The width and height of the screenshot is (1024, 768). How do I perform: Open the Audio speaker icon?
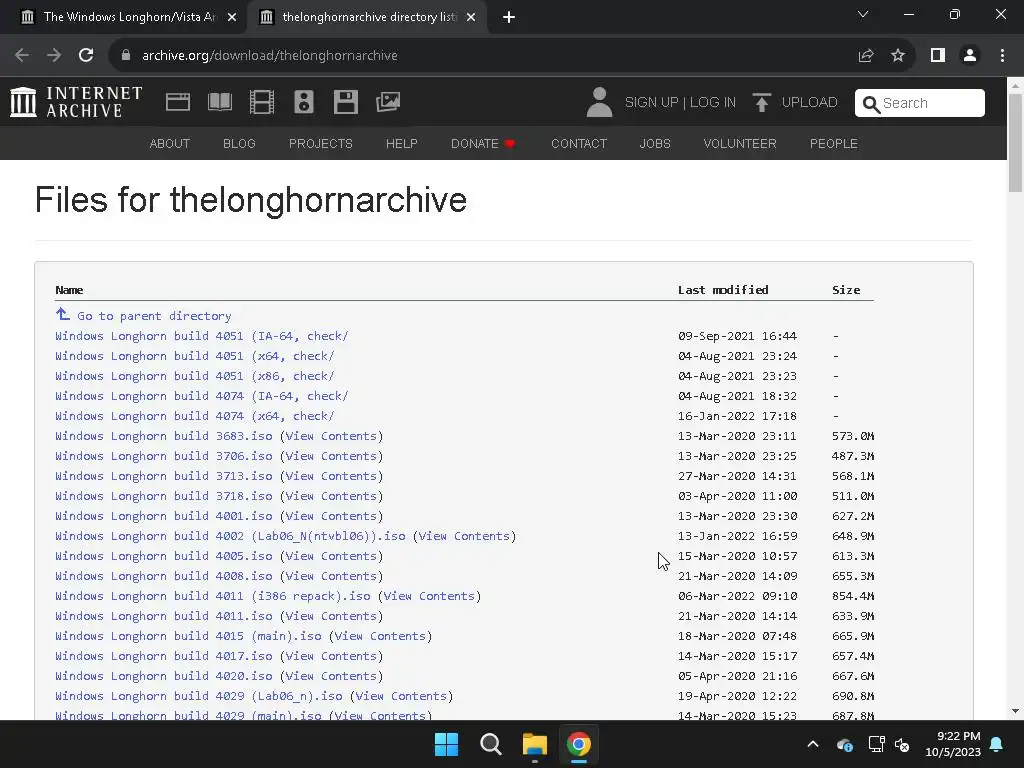click(304, 102)
